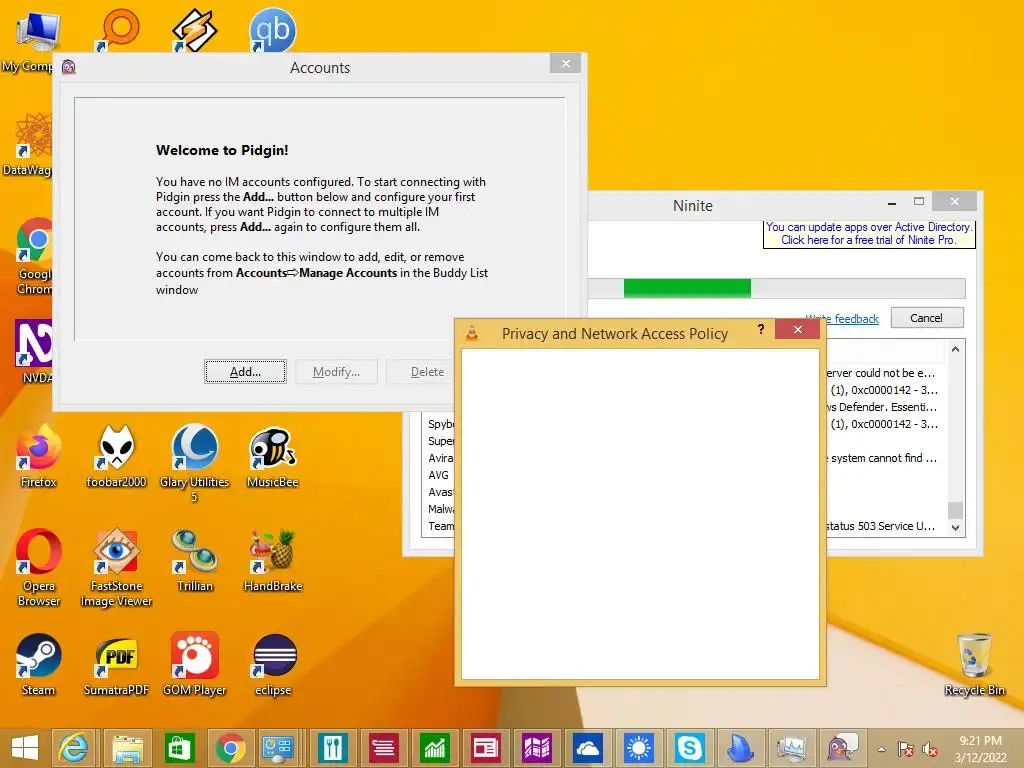Viewport: 1024px width, 768px height.
Task: Click the Ninite Pro free trial notice
Action: (869, 234)
